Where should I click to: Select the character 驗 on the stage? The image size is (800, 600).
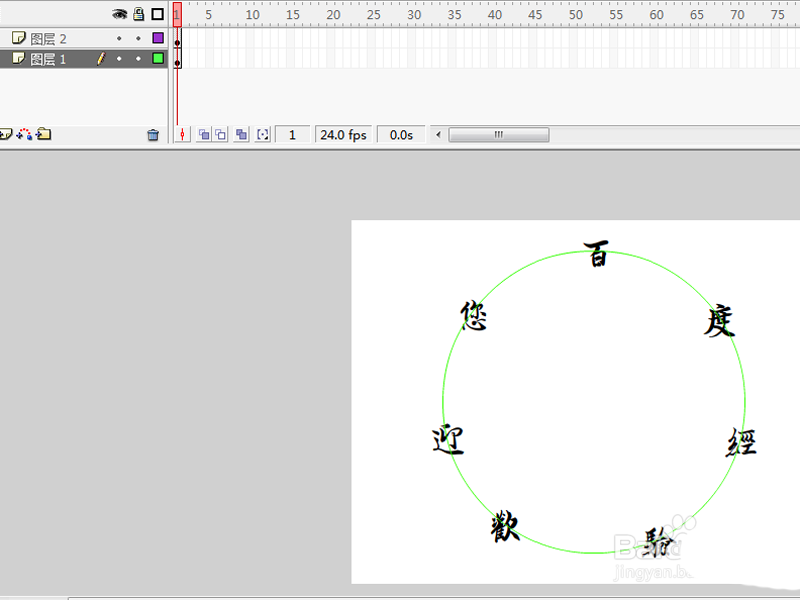point(659,542)
